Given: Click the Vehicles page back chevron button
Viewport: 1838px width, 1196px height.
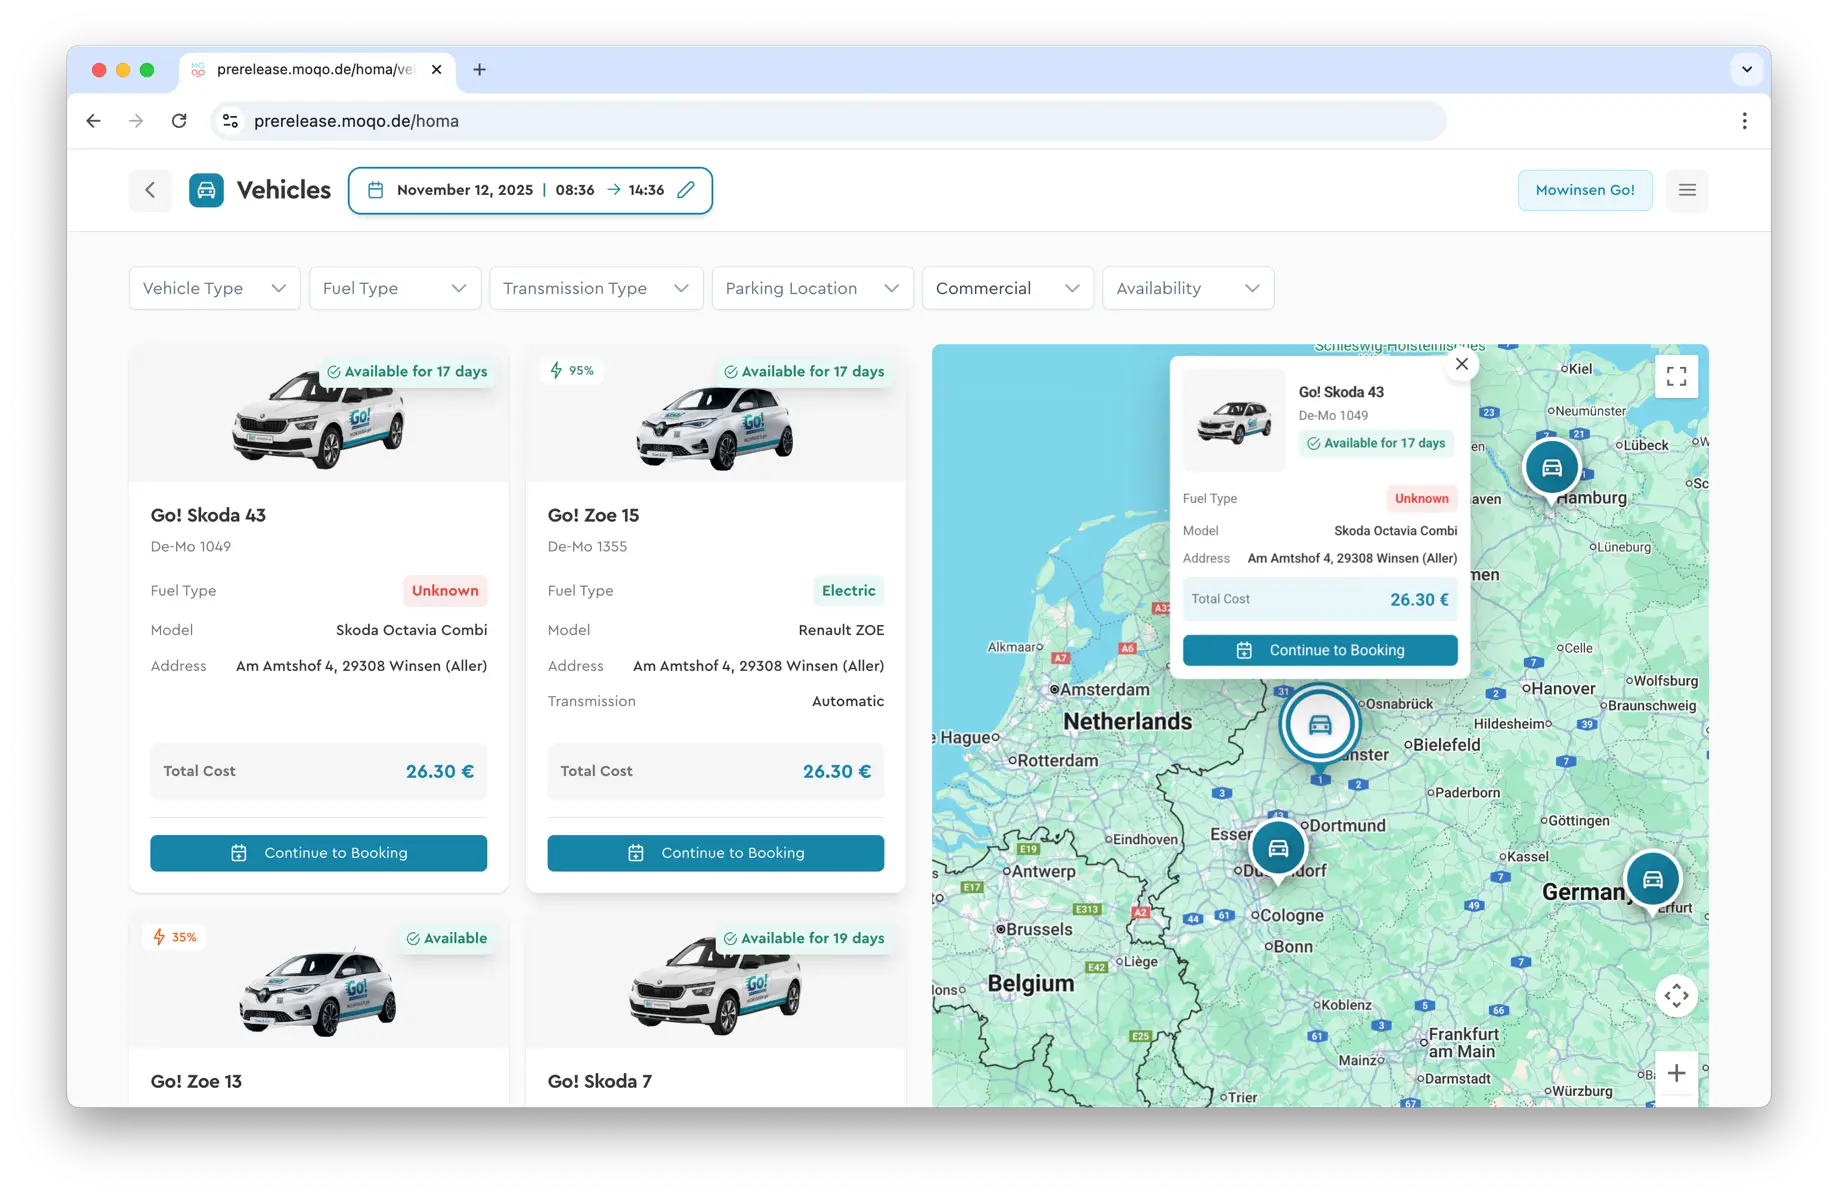Looking at the screenshot, I should click(x=150, y=190).
